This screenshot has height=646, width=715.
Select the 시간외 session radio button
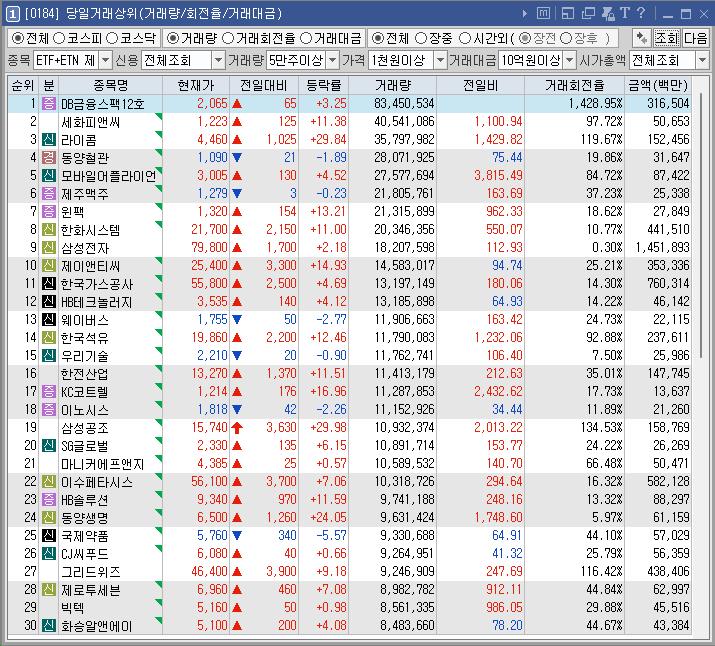tap(465, 38)
